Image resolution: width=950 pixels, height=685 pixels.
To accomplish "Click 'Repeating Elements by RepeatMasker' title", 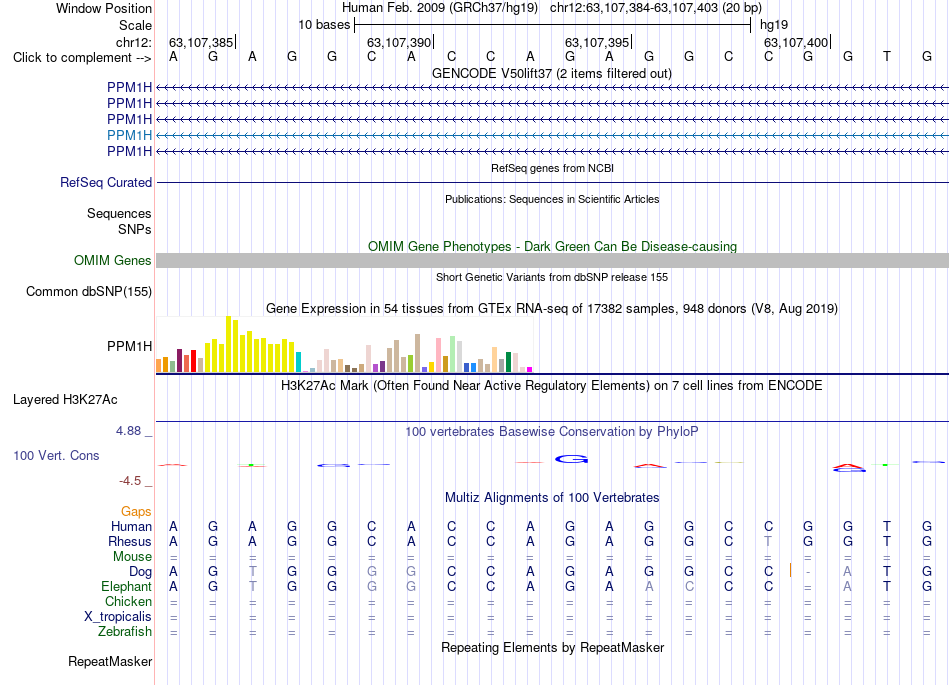I will click(552, 647).
